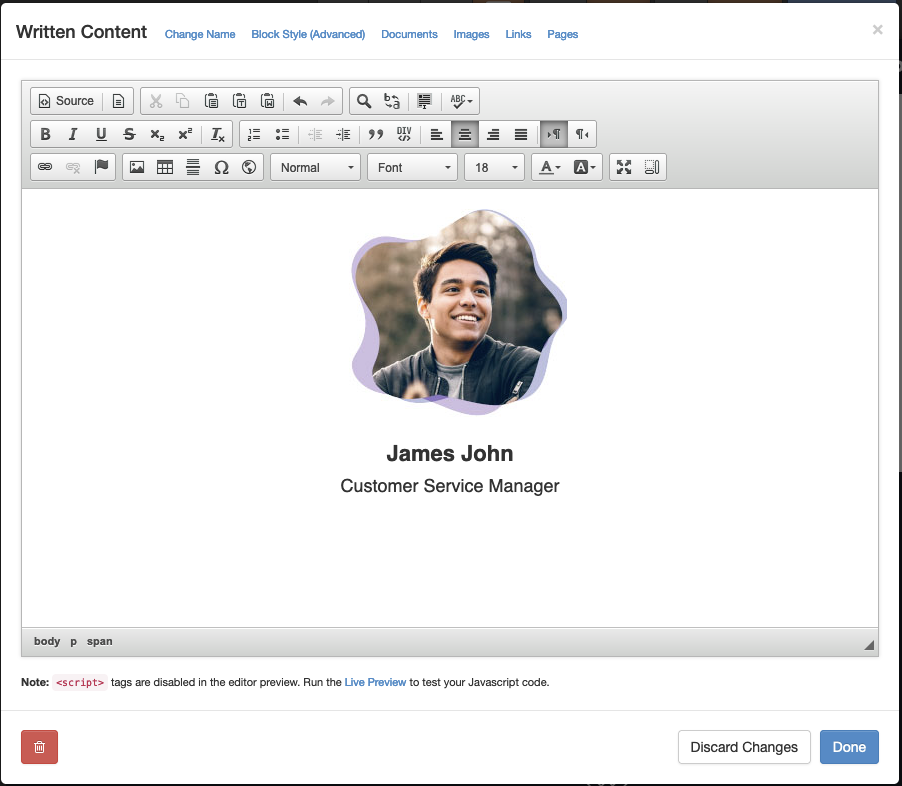This screenshot has width=902, height=786.
Task: Open the Documents menu
Action: pyautogui.click(x=409, y=35)
